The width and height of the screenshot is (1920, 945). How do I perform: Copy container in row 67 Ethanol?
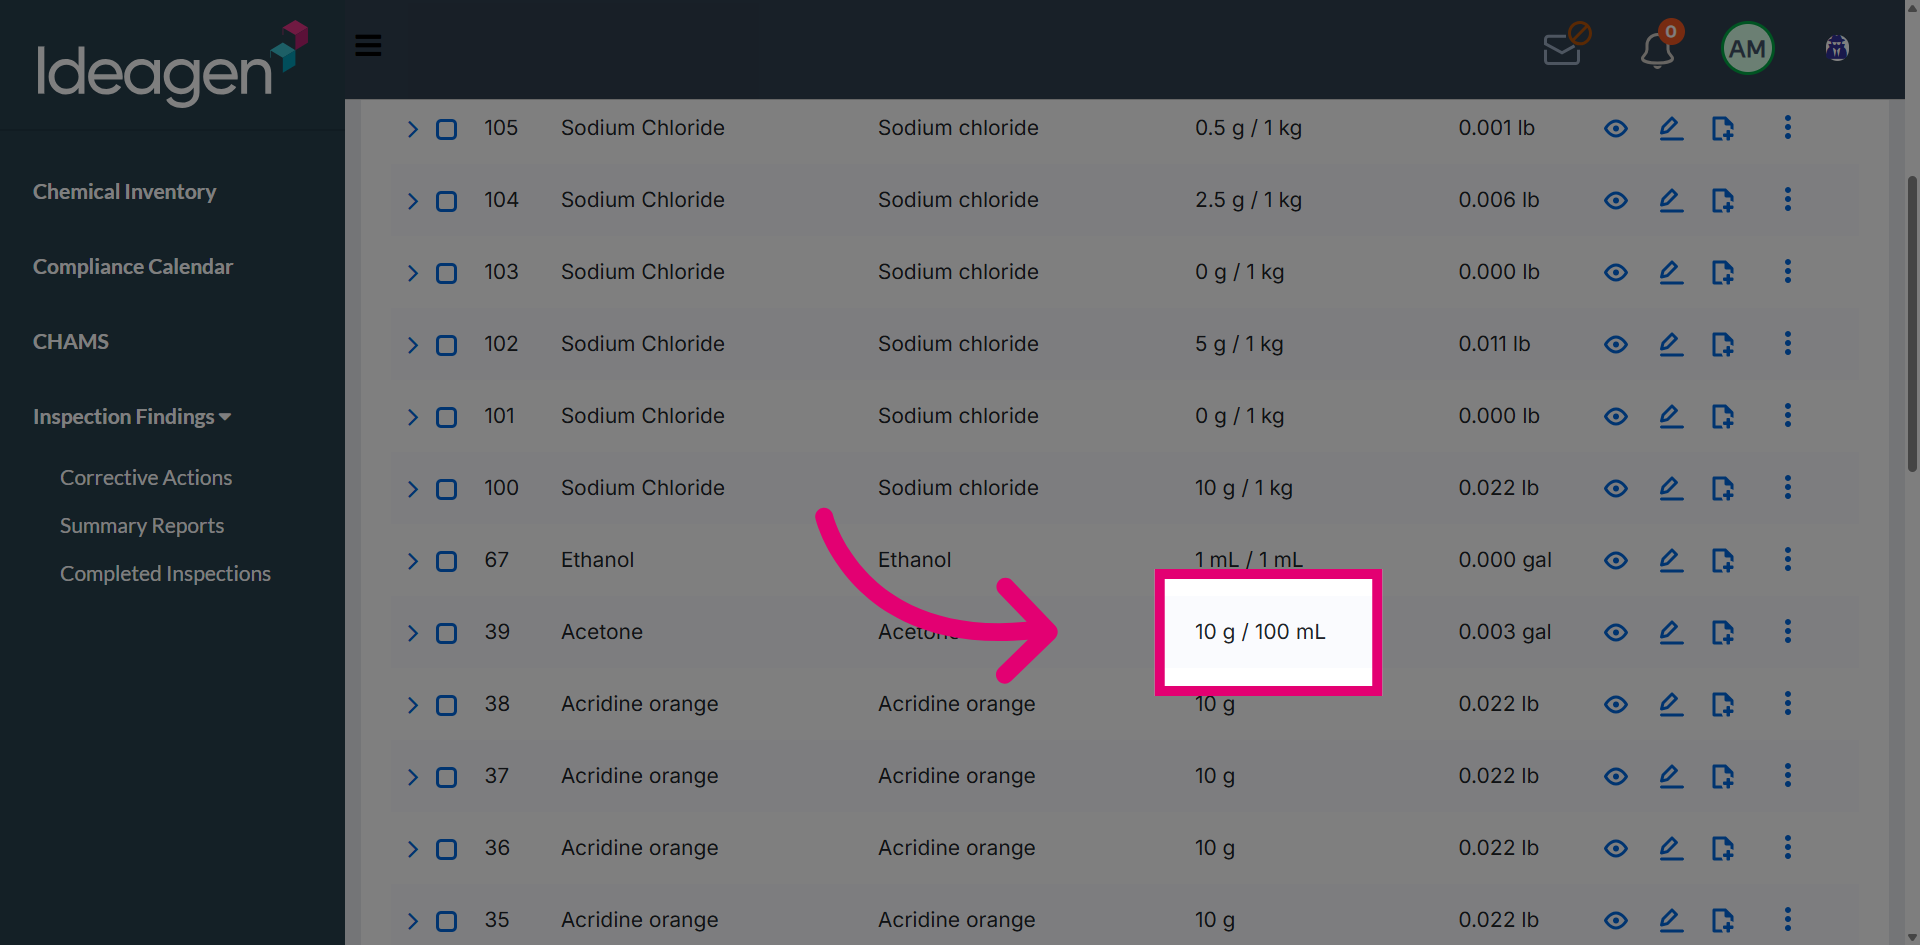point(1722,560)
